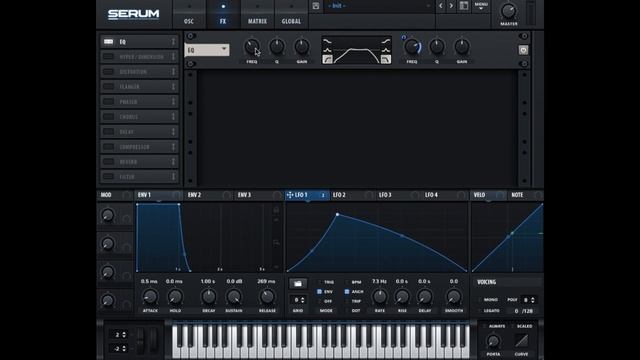Viewport: 640px width, 360px height.
Task: Enable the Compressor effect switch
Action: point(109,147)
